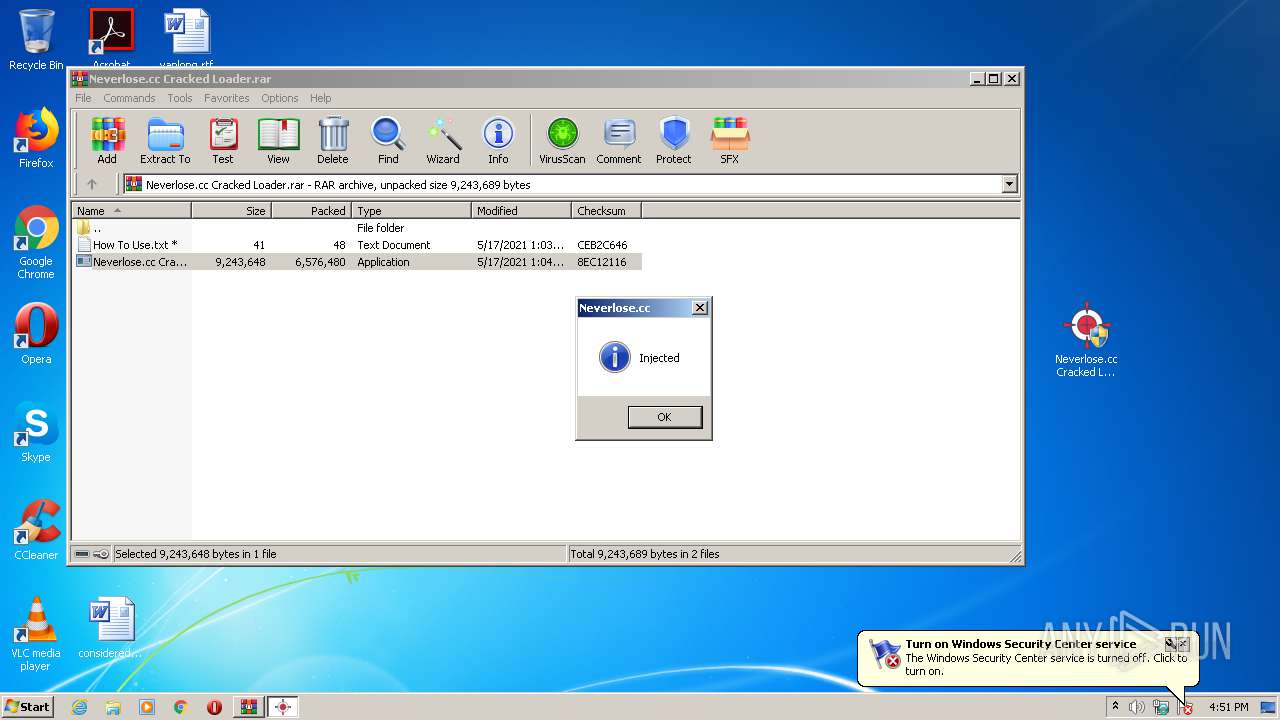Select the considered Word document icon
1280x720 pixels.
pos(110,628)
